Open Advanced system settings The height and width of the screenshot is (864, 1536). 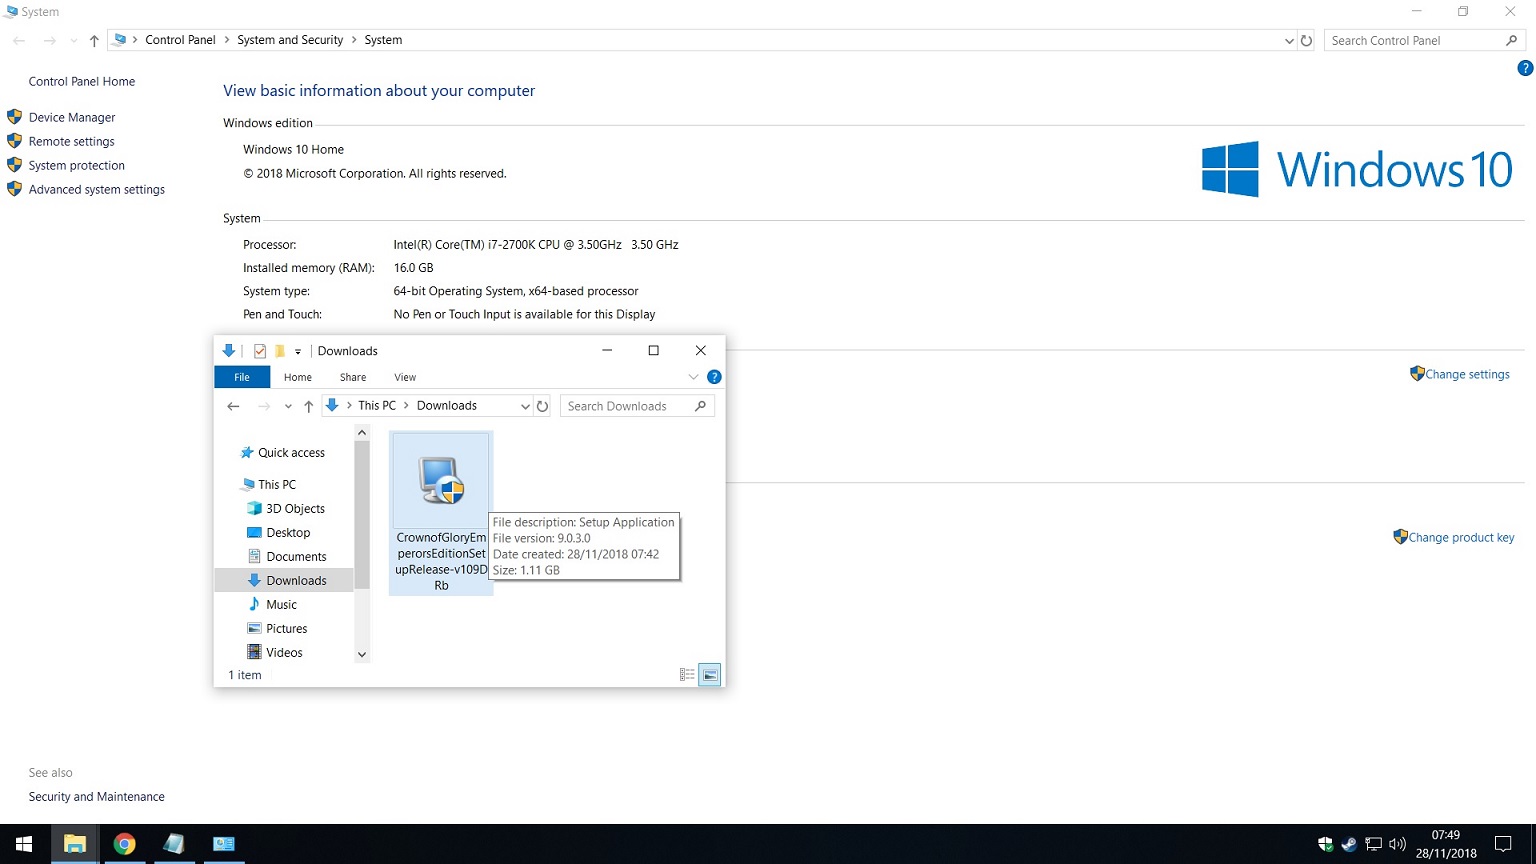pos(96,189)
